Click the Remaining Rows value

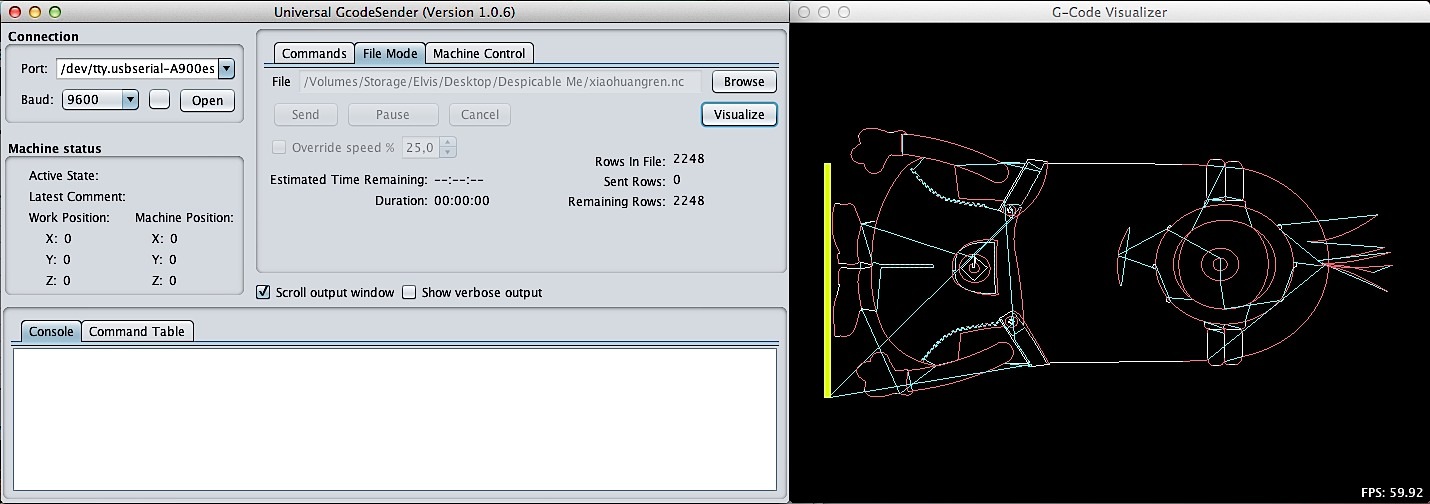(x=689, y=201)
